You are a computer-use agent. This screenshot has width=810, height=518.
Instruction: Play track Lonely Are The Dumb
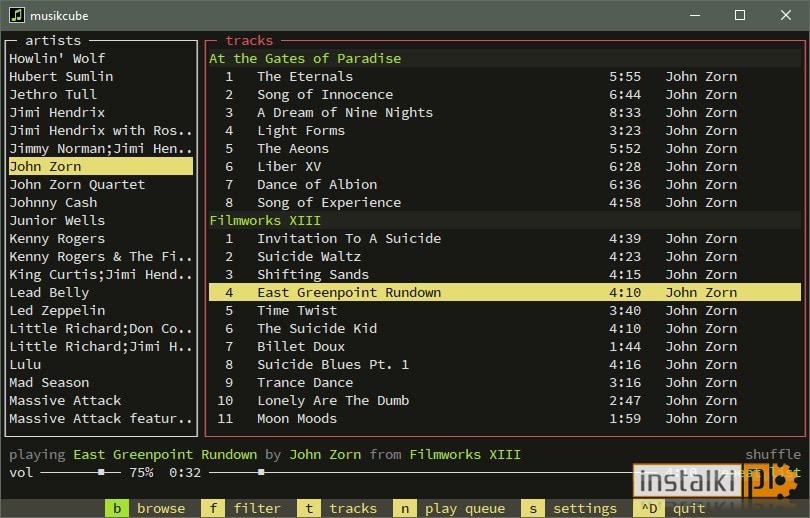click(505, 401)
